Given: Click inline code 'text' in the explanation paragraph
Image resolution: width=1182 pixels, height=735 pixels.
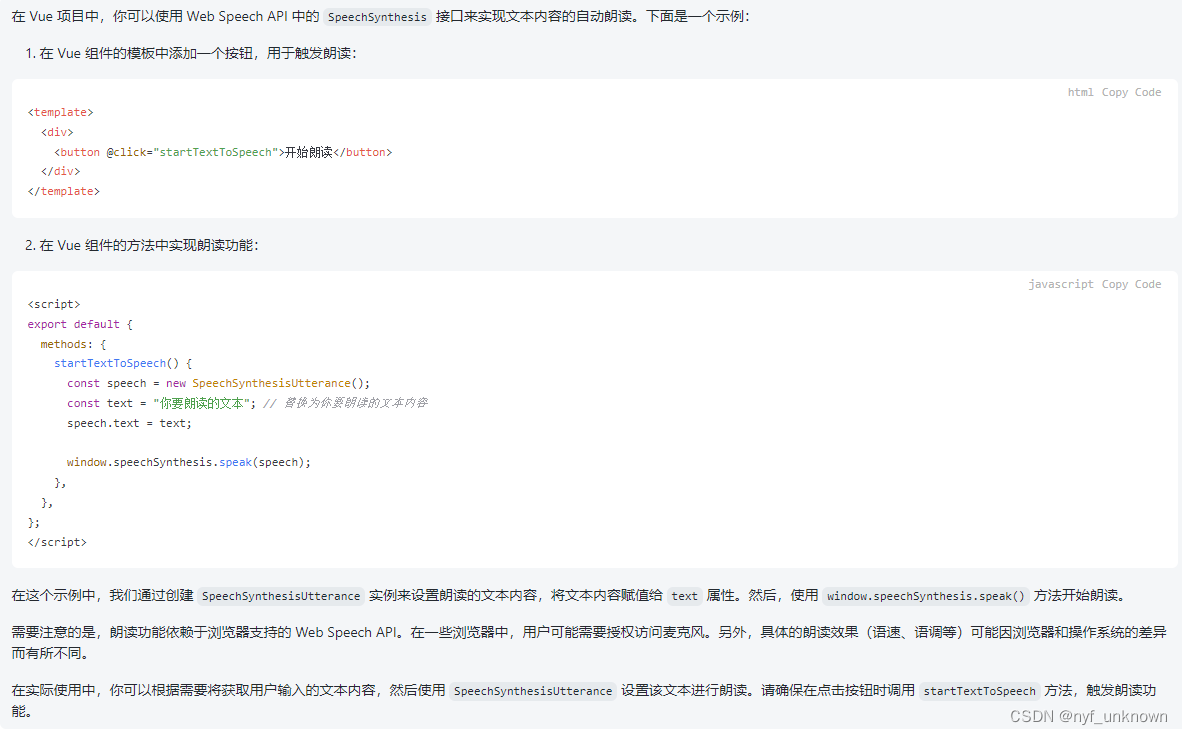Looking at the screenshot, I should (684, 596).
